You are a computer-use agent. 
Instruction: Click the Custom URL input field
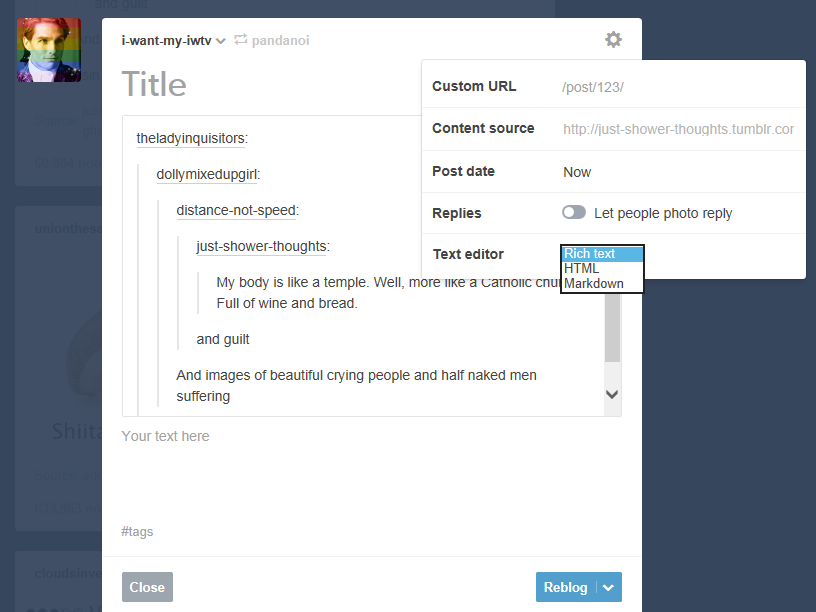[678, 87]
